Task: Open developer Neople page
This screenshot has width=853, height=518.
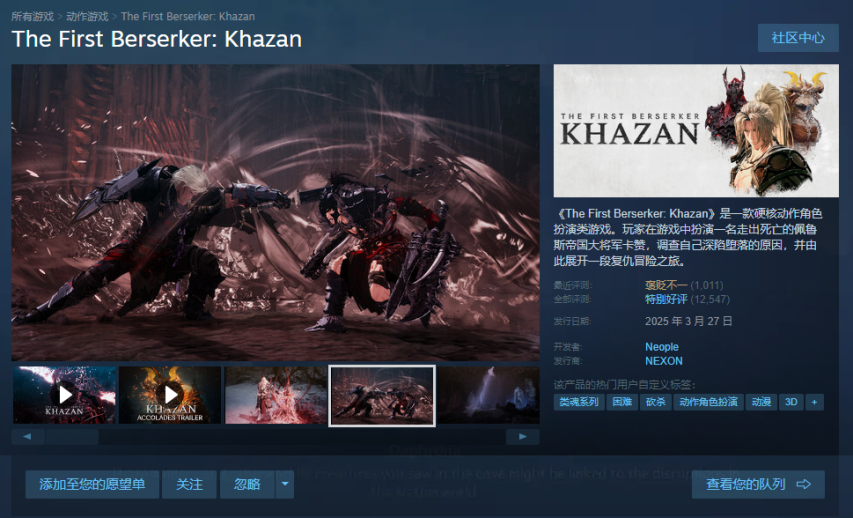Action: (662, 347)
